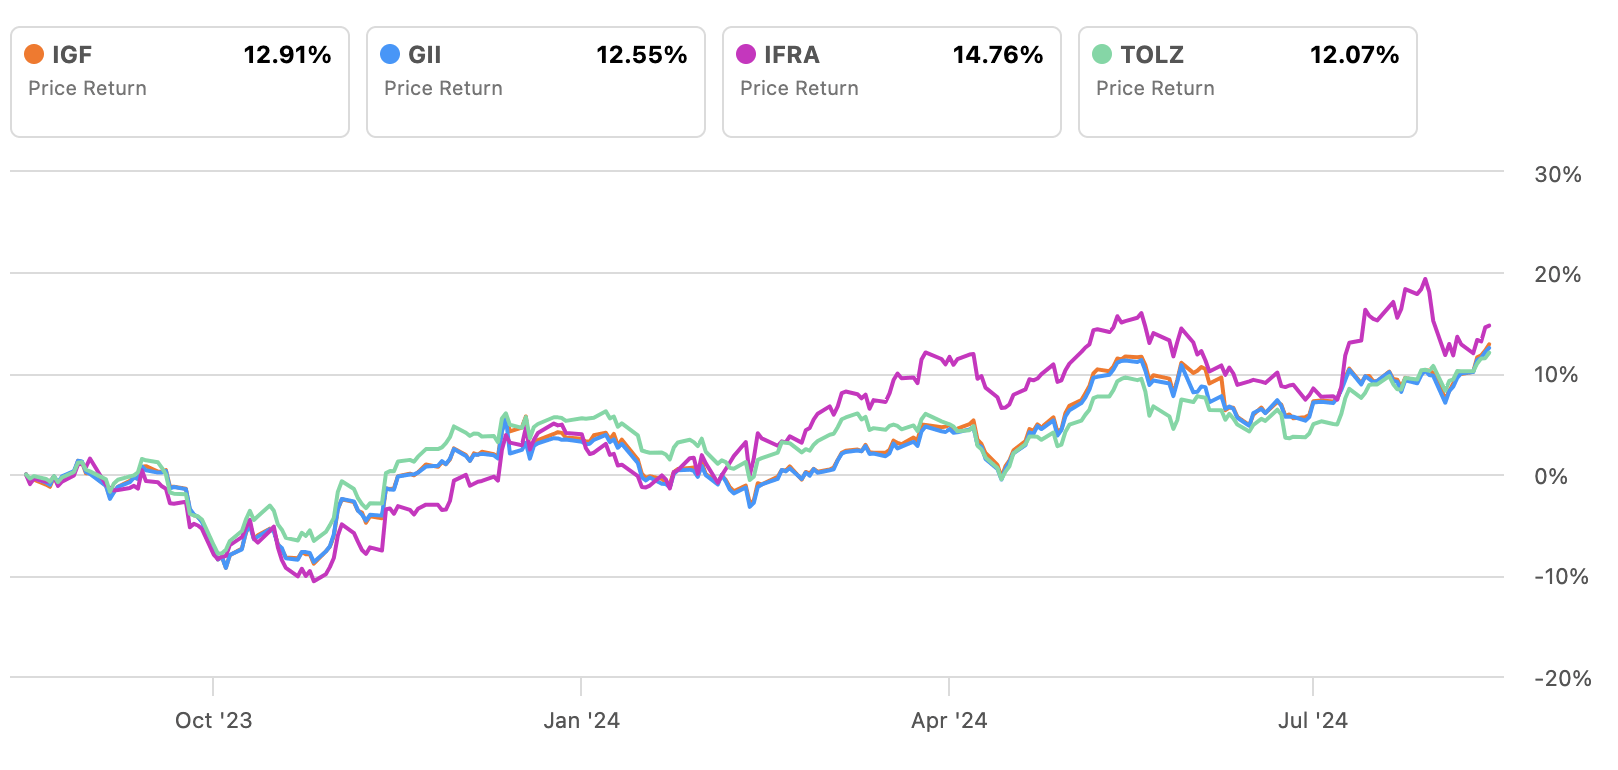This screenshot has width=1618, height=770.
Task: Click the 12.07% TOLZ return value
Action: pyautogui.click(x=1354, y=55)
